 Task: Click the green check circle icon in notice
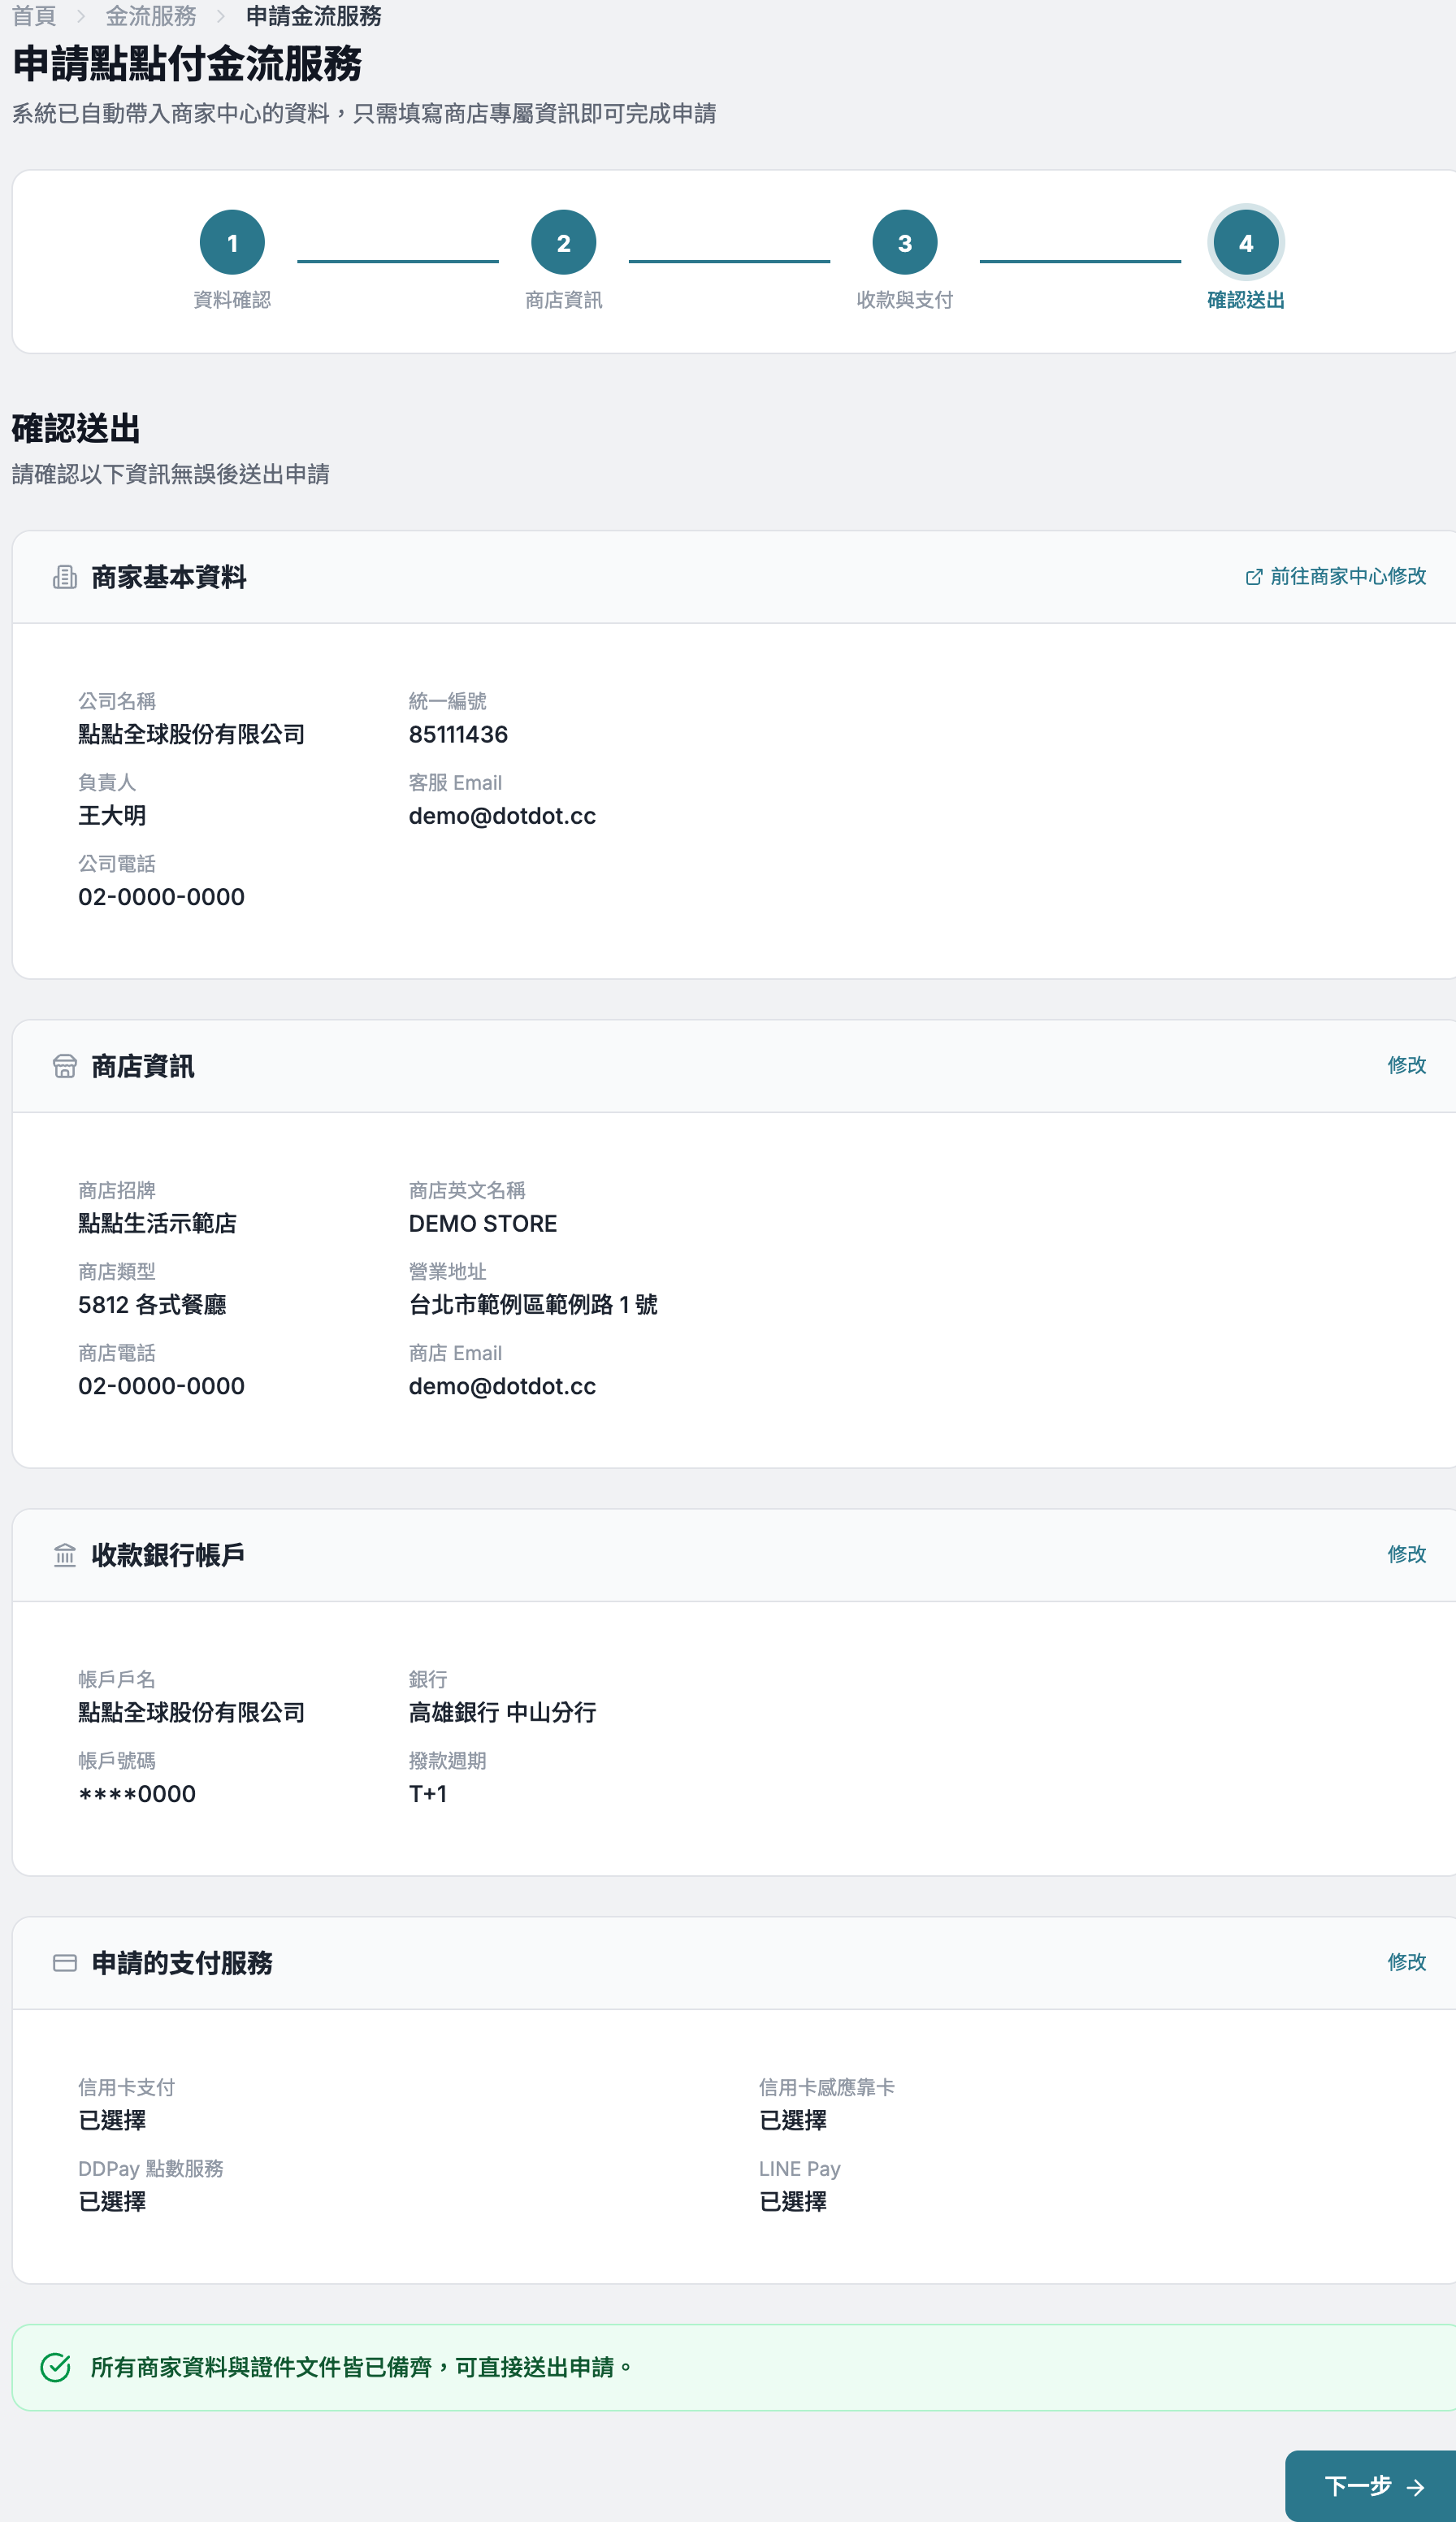(56, 2367)
